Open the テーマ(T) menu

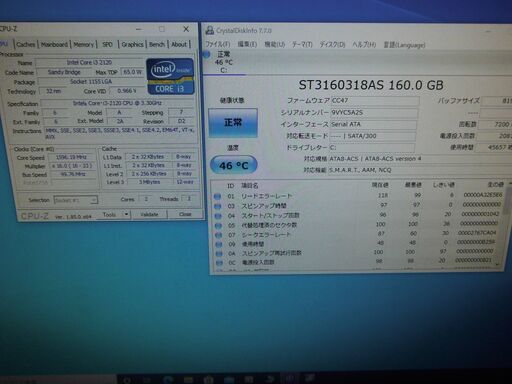click(302, 44)
